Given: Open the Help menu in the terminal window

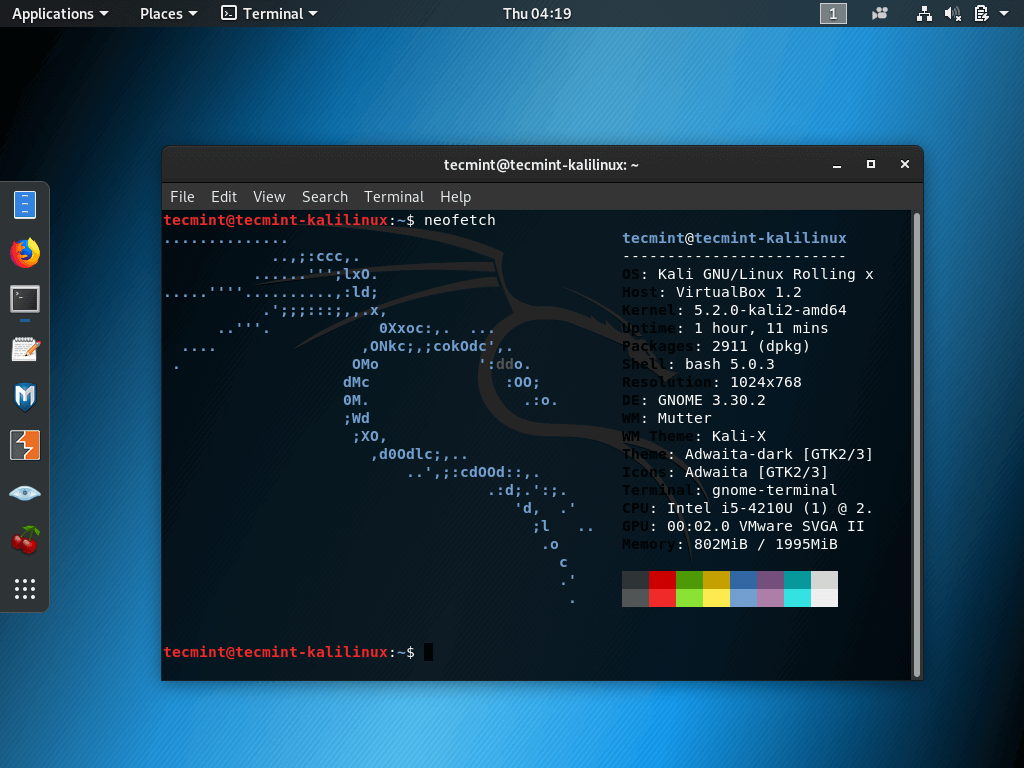Looking at the screenshot, I should (455, 197).
